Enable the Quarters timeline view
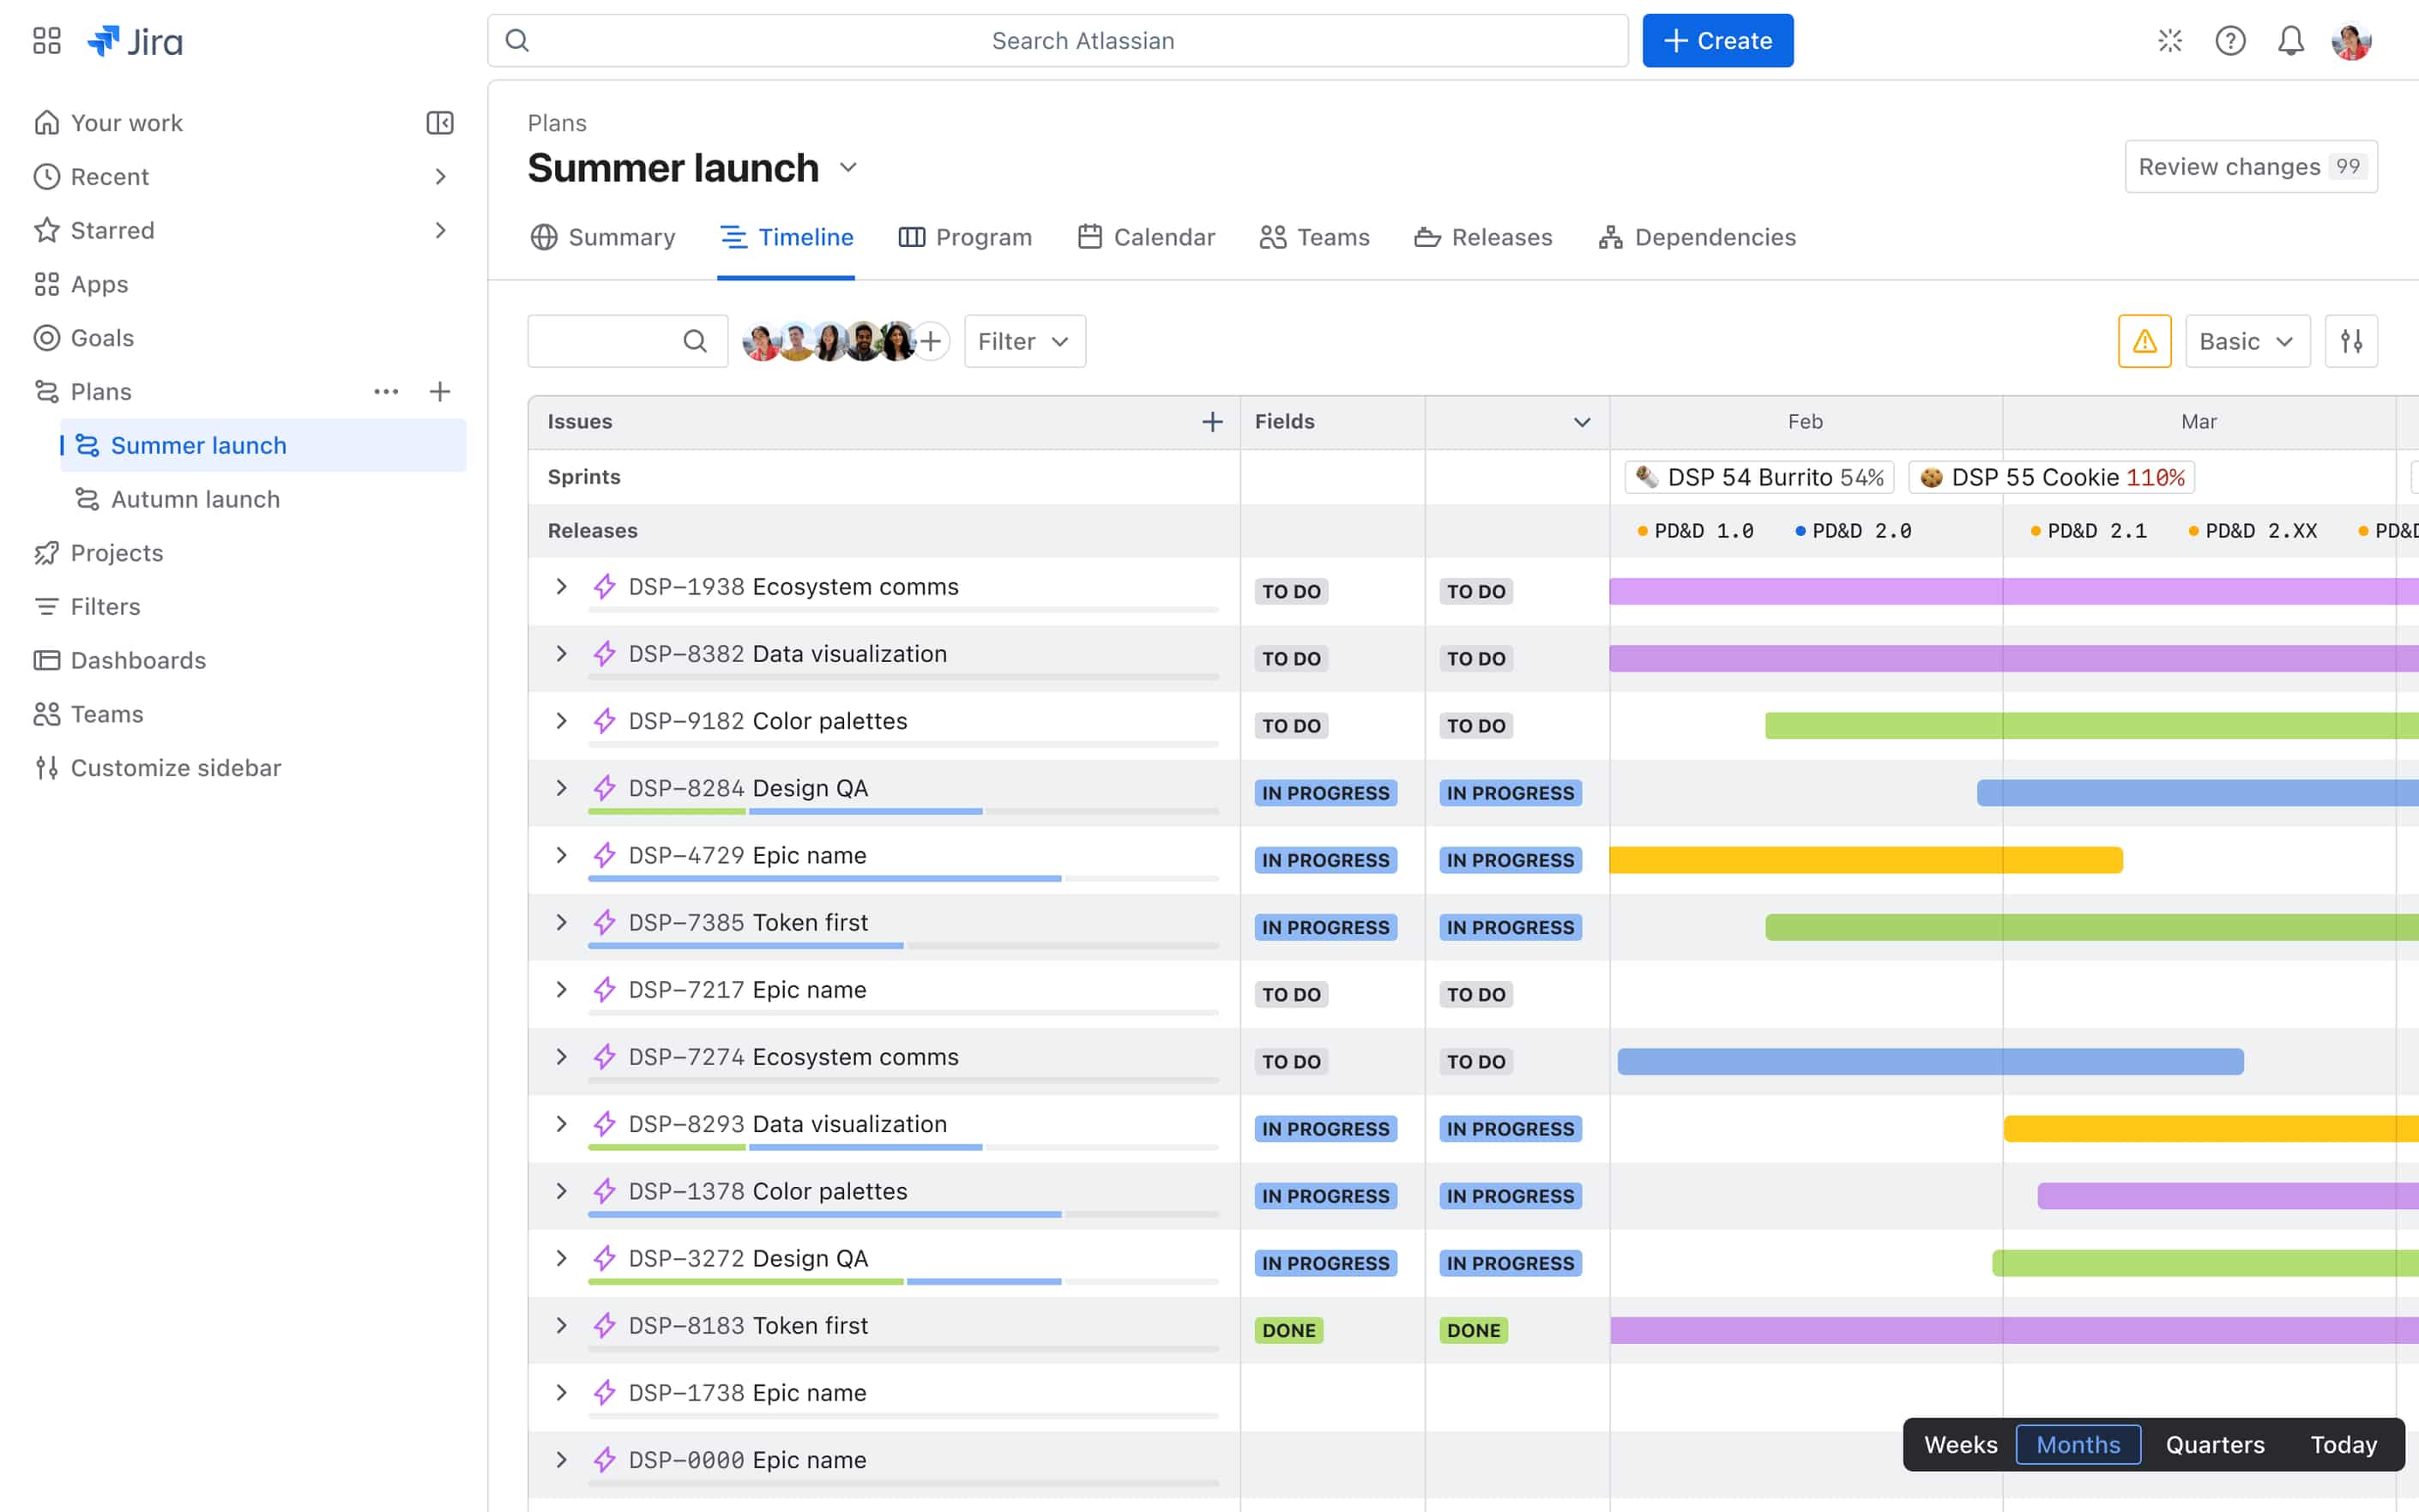Viewport: 2419px width, 1512px height. [x=2214, y=1444]
